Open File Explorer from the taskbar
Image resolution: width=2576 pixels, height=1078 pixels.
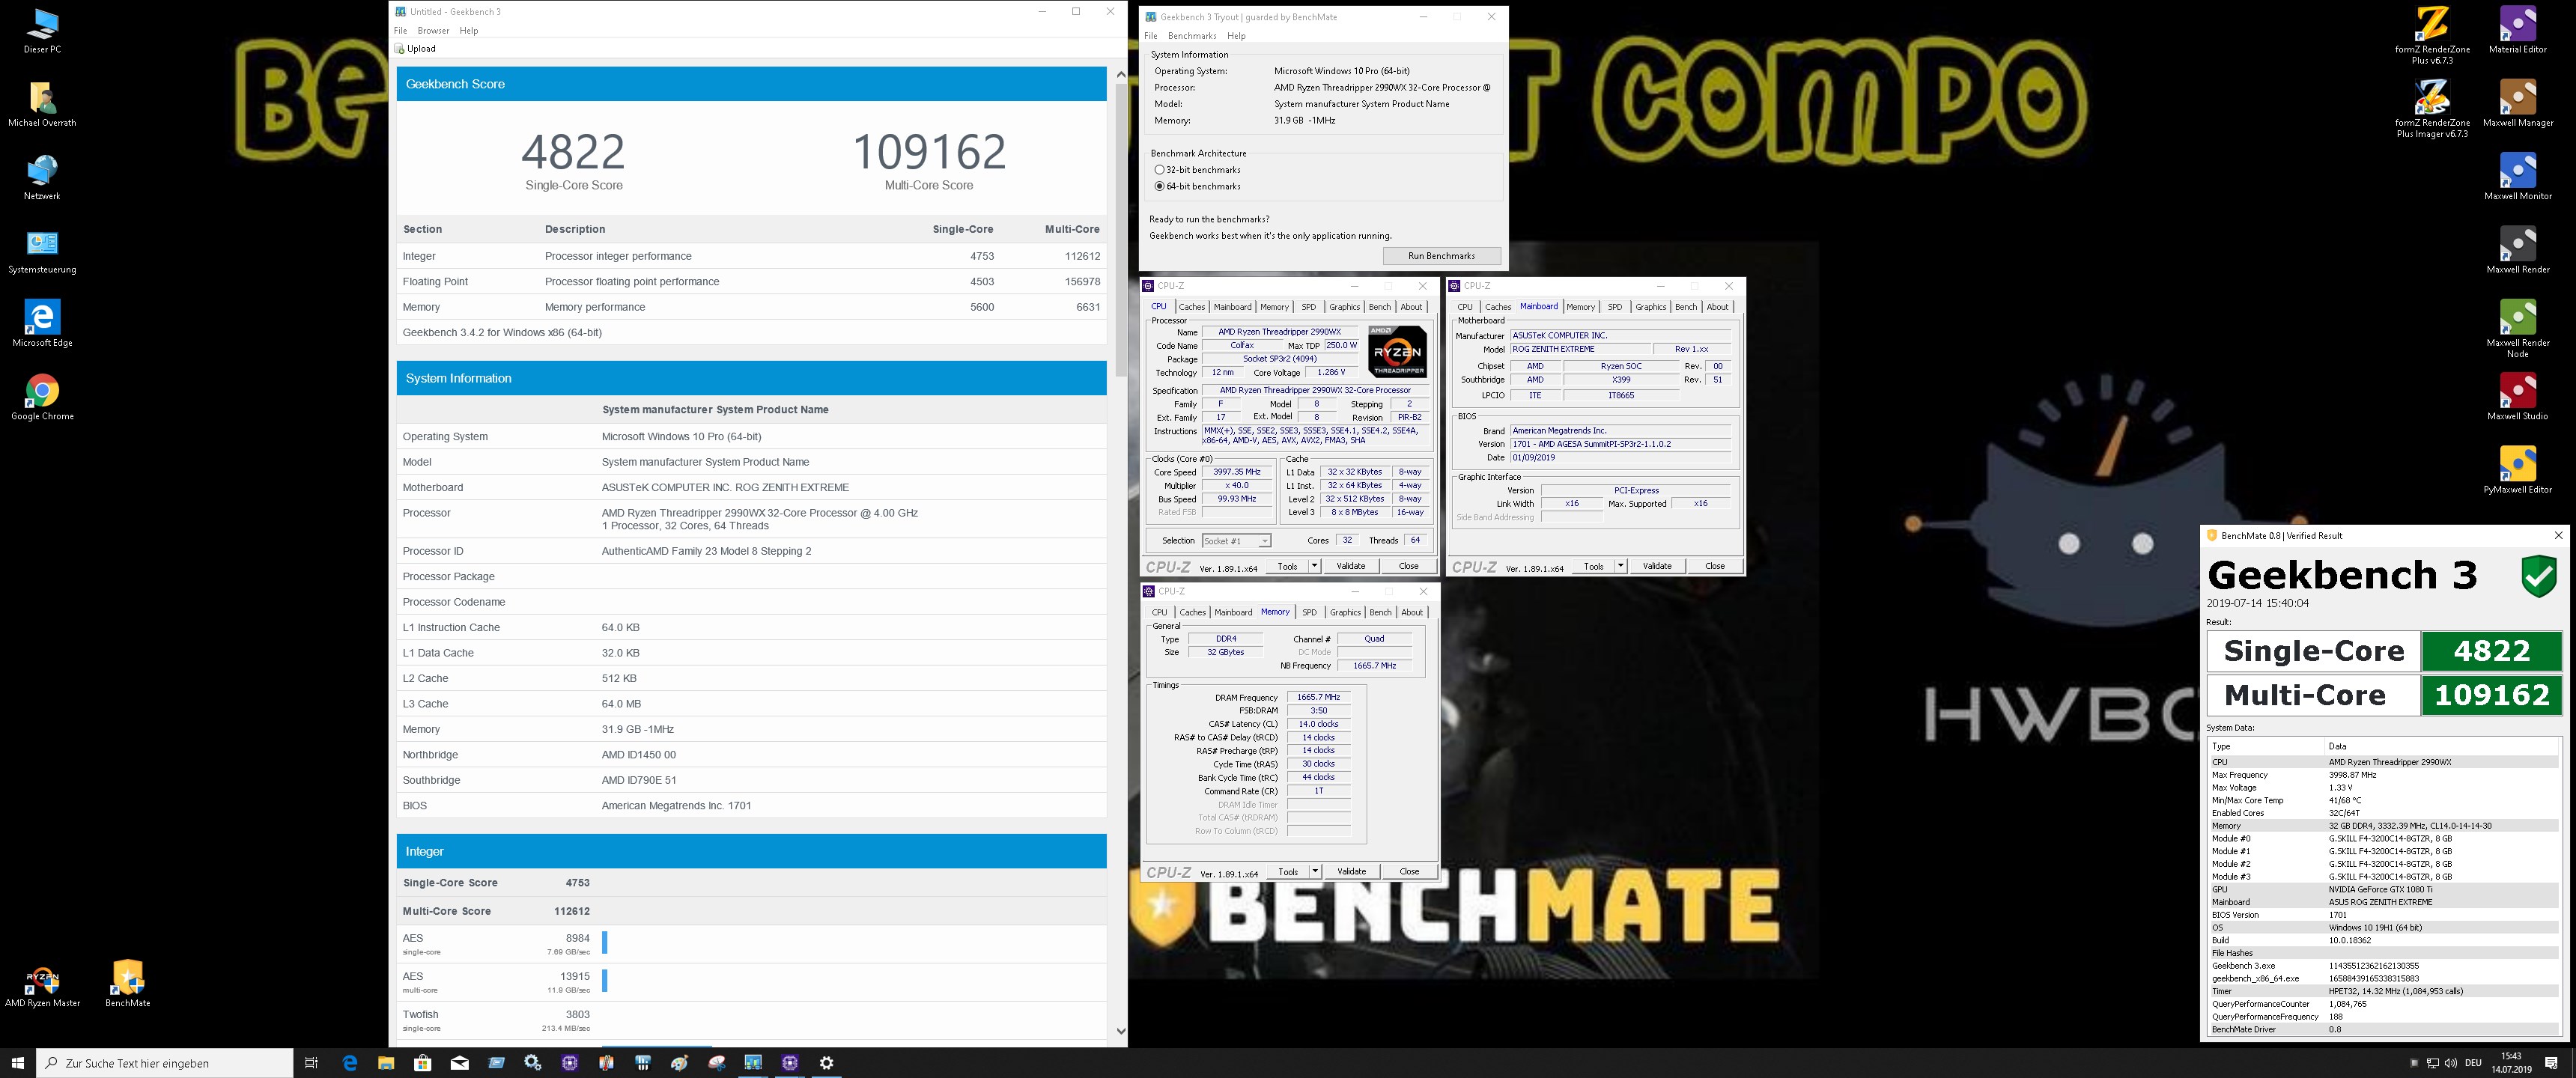pos(386,1063)
